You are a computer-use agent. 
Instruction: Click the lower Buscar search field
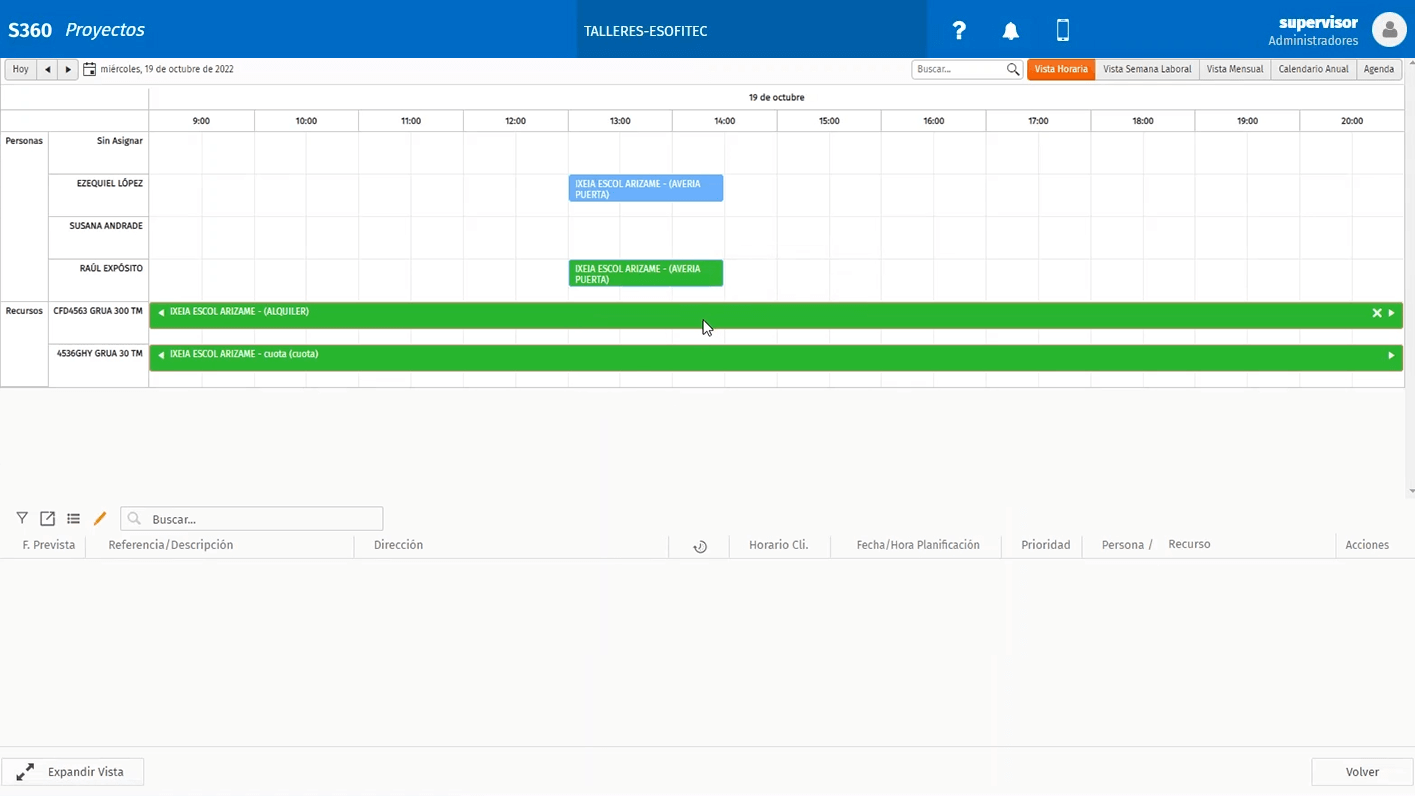[252, 519]
